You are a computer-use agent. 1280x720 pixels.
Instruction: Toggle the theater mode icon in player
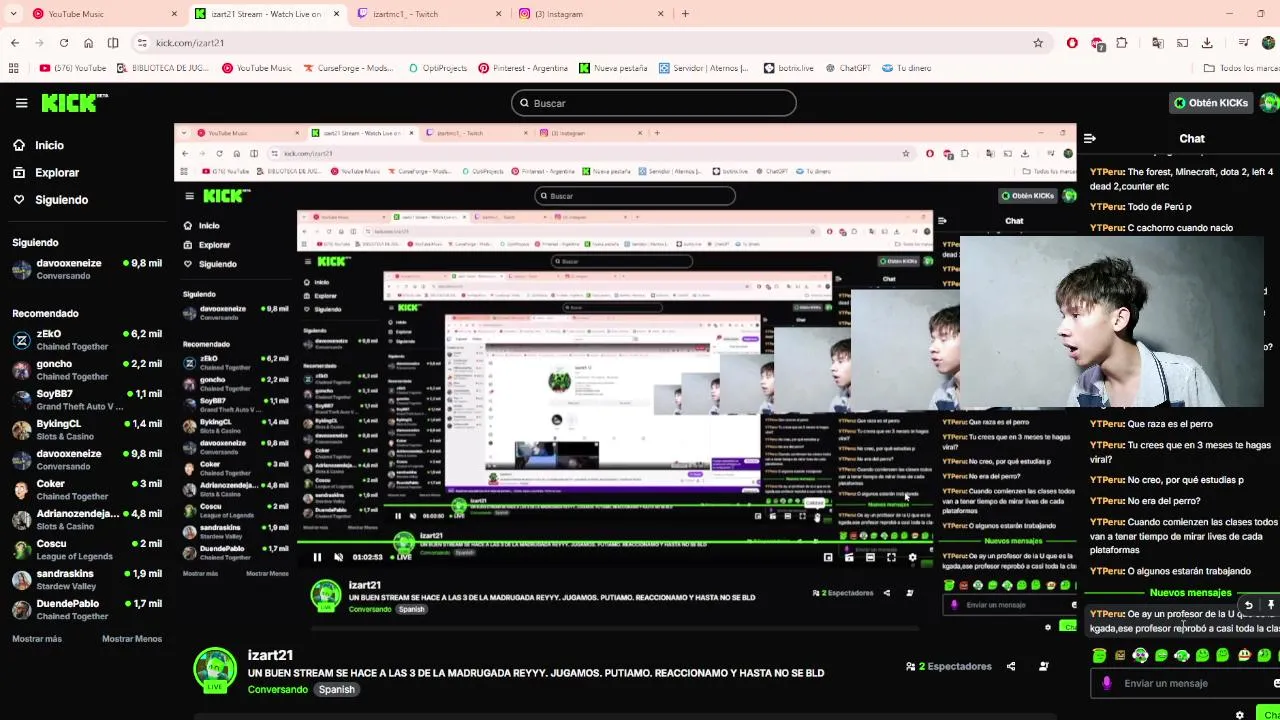(x=869, y=557)
